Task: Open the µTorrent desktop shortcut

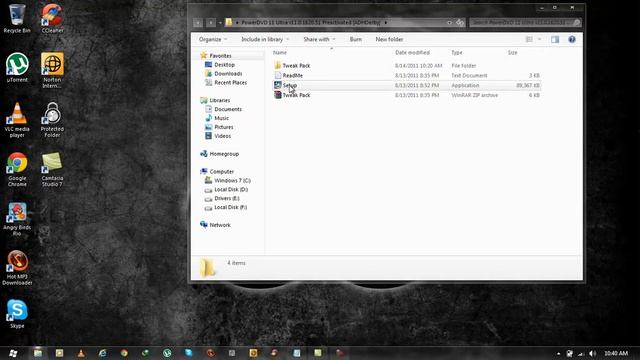Action: [x=17, y=68]
